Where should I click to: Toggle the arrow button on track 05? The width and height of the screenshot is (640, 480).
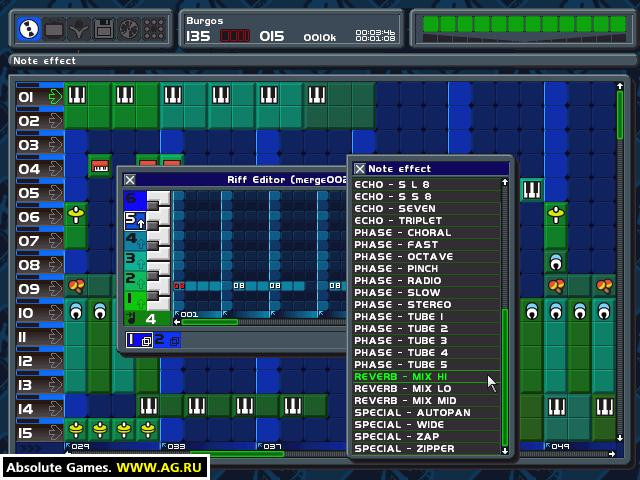[x=55, y=193]
